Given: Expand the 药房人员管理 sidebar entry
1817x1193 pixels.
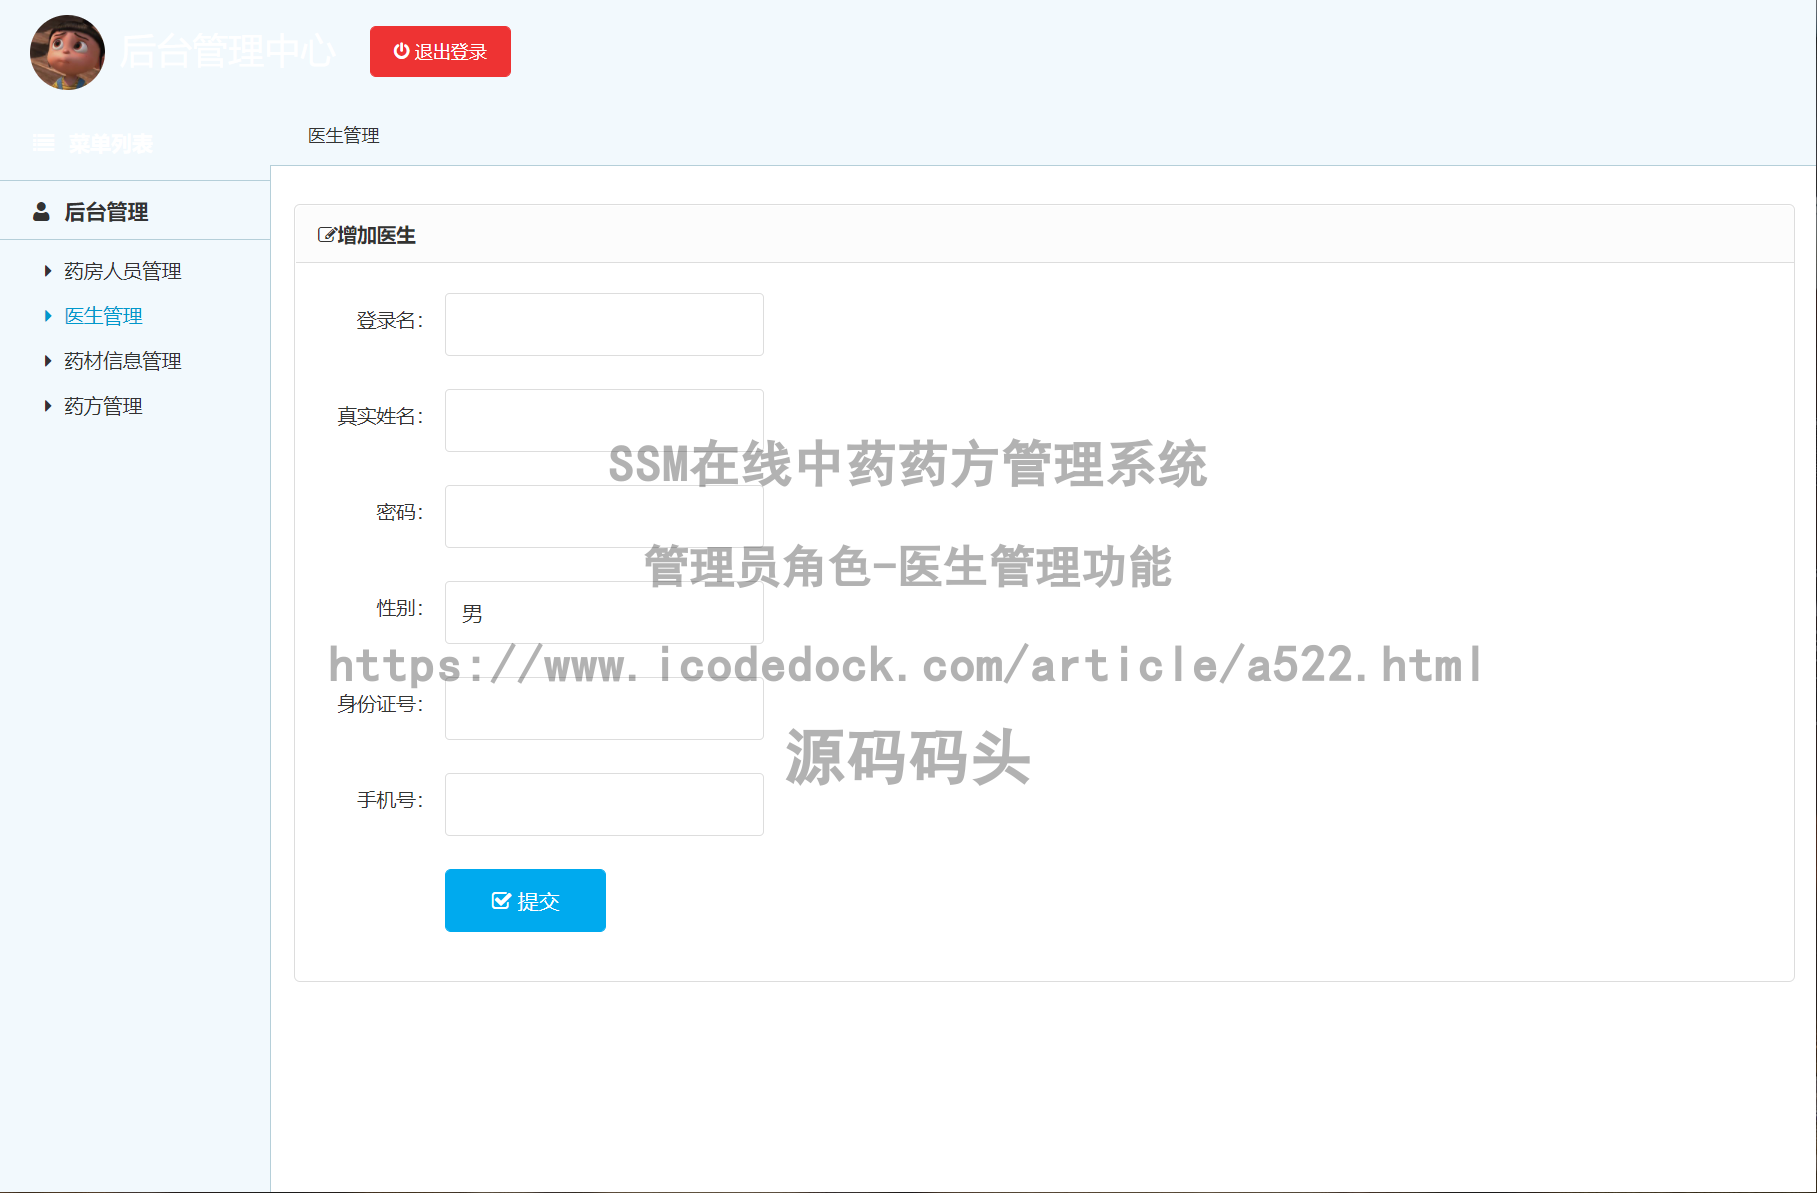Looking at the screenshot, I should (x=122, y=270).
